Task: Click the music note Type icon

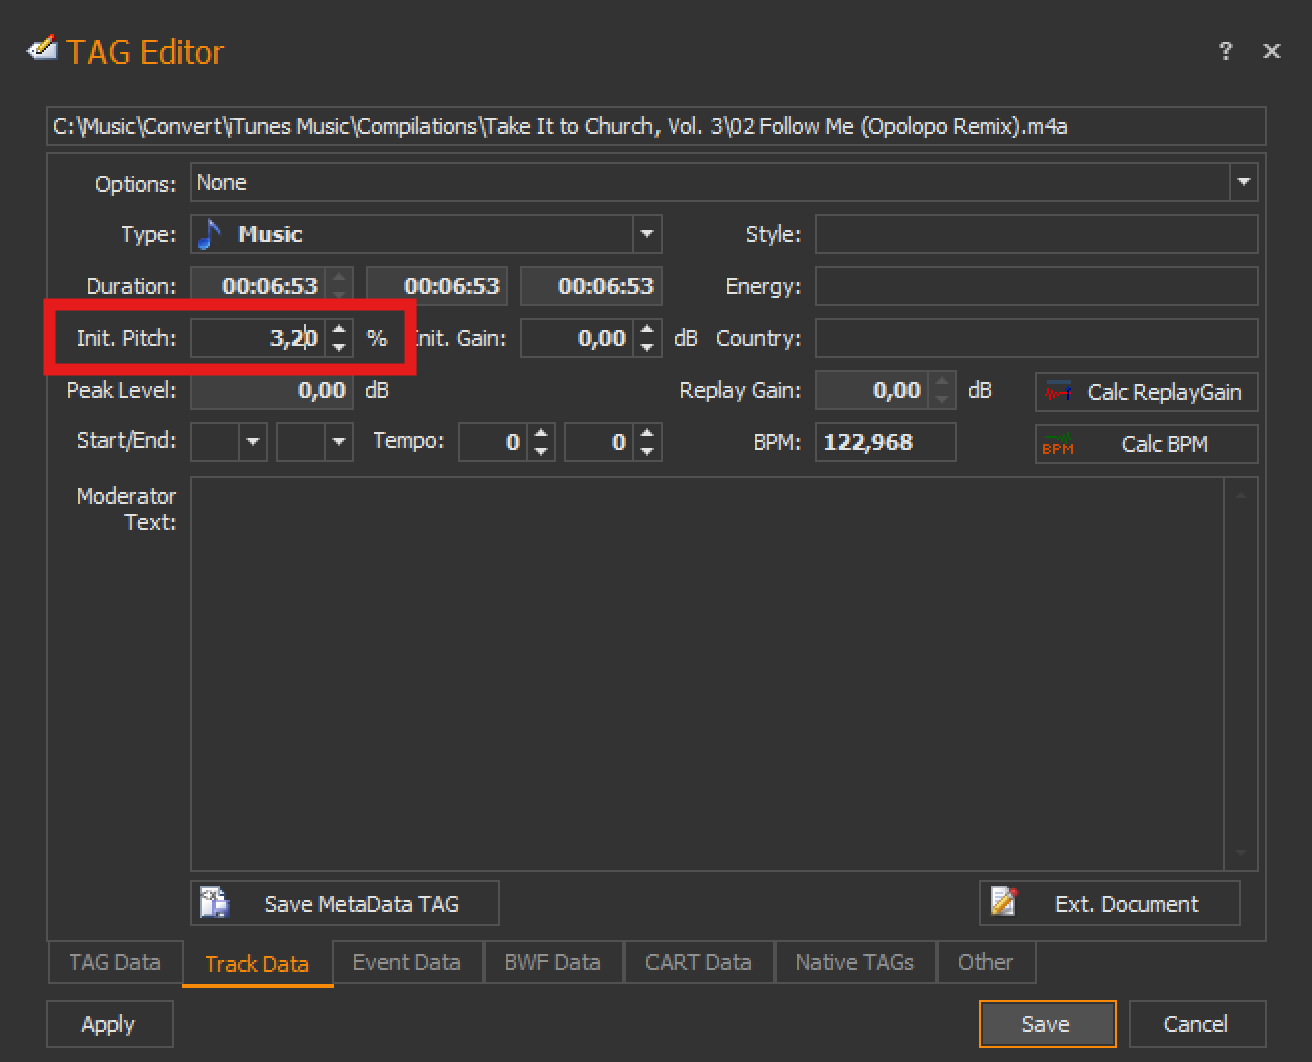Action: tap(210, 234)
